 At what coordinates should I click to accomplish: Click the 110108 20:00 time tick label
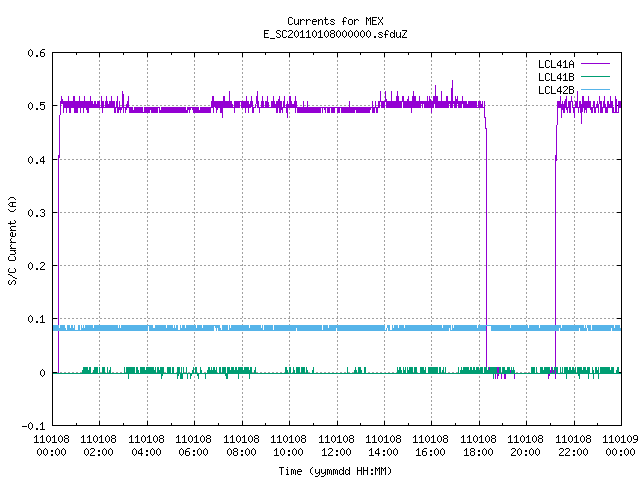(525, 446)
